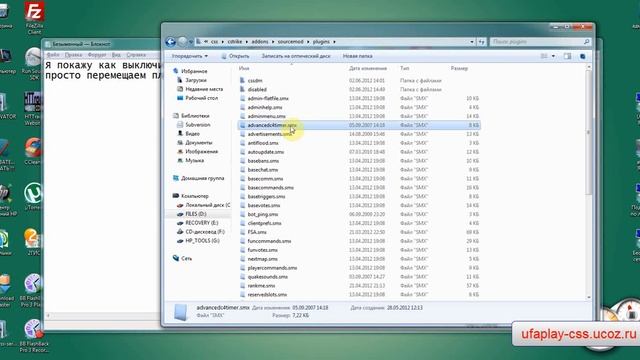
Task: Click the search magnifier icon
Action: click(587, 42)
